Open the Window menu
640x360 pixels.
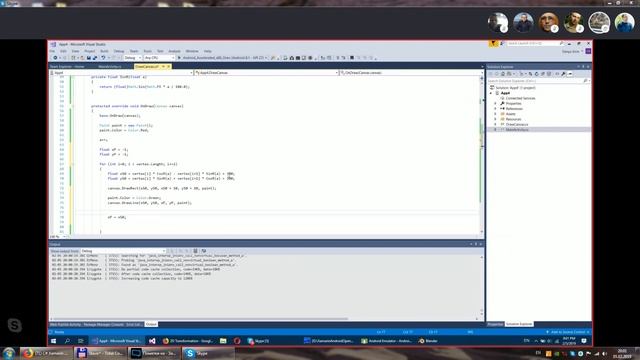(x=192, y=51)
